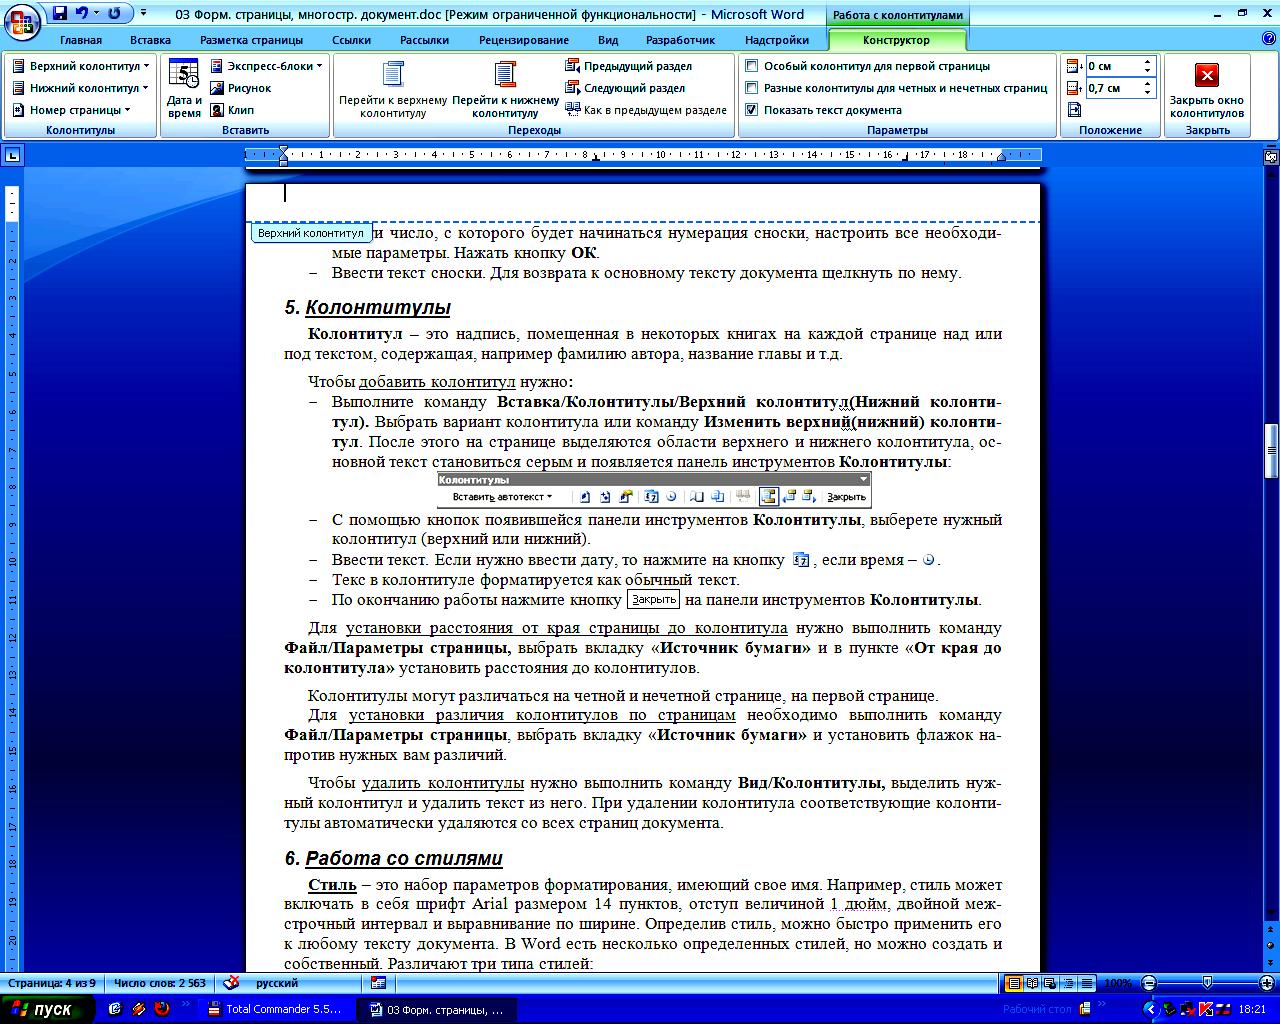Screen dimensions: 1280x1024
Task: Click the zoom slider handle
Action: click(1207, 983)
